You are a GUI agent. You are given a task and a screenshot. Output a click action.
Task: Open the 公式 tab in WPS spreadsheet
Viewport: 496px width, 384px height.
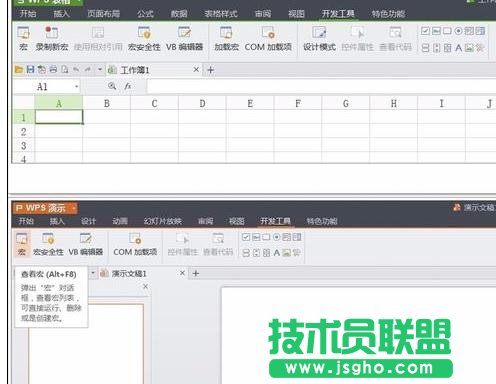[x=145, y=14]
